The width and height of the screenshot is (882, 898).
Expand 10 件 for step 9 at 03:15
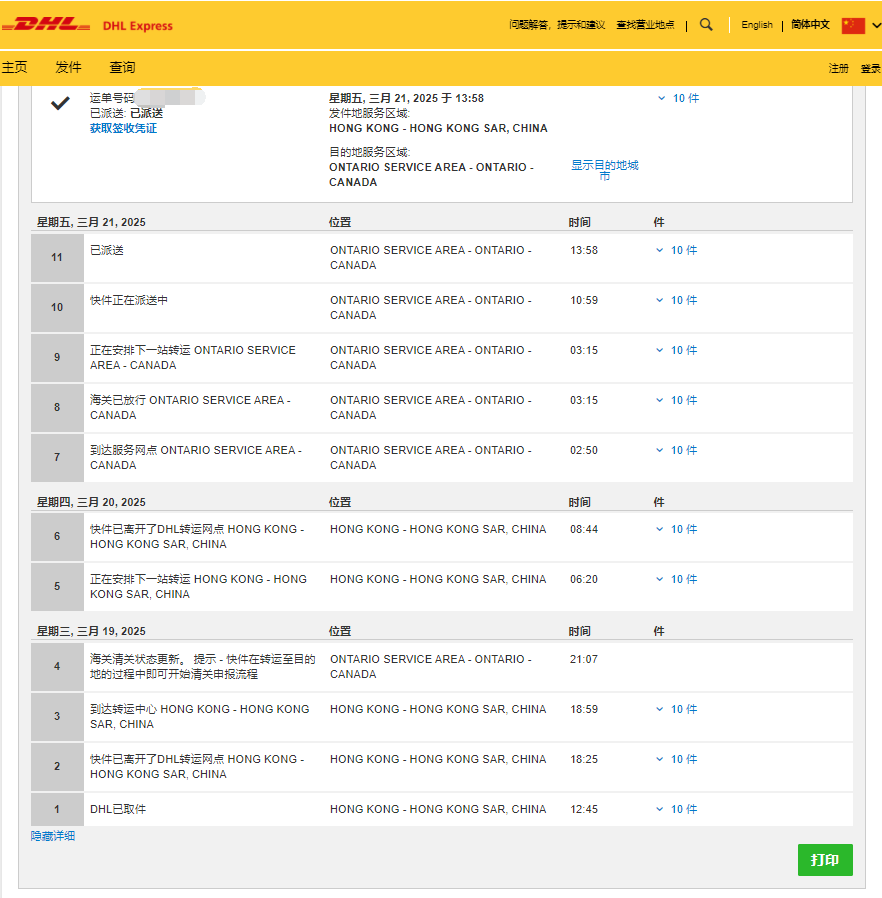point(677,350)
